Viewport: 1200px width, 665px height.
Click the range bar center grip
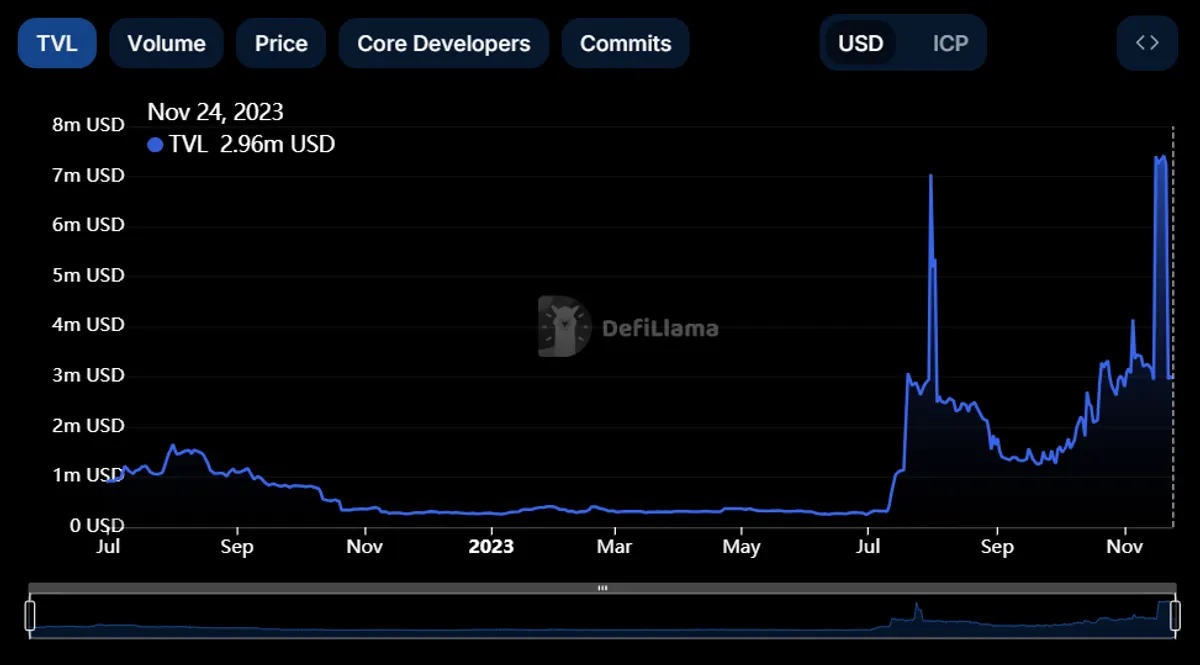pyautogui.click(x=602, y=588)
